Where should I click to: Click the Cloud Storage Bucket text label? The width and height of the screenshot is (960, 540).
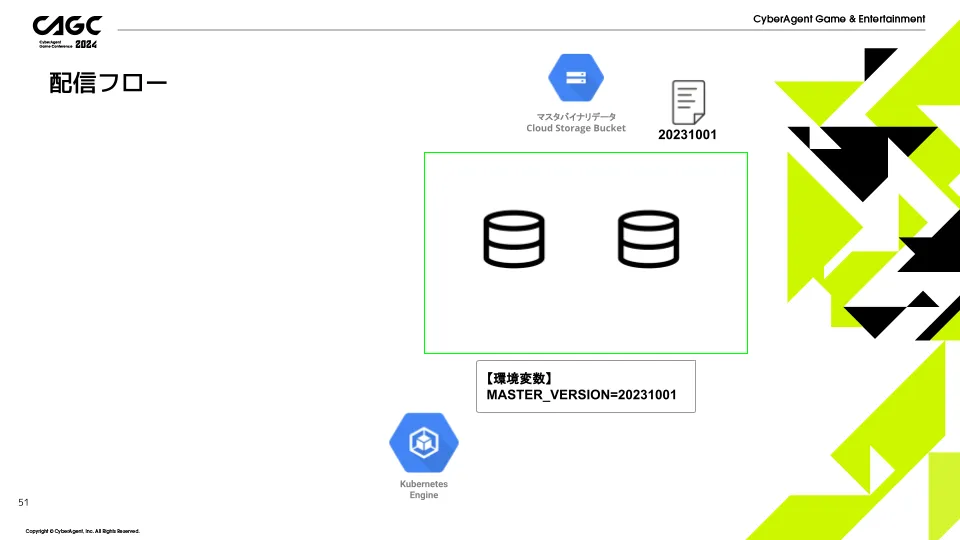tap(576, 128)
